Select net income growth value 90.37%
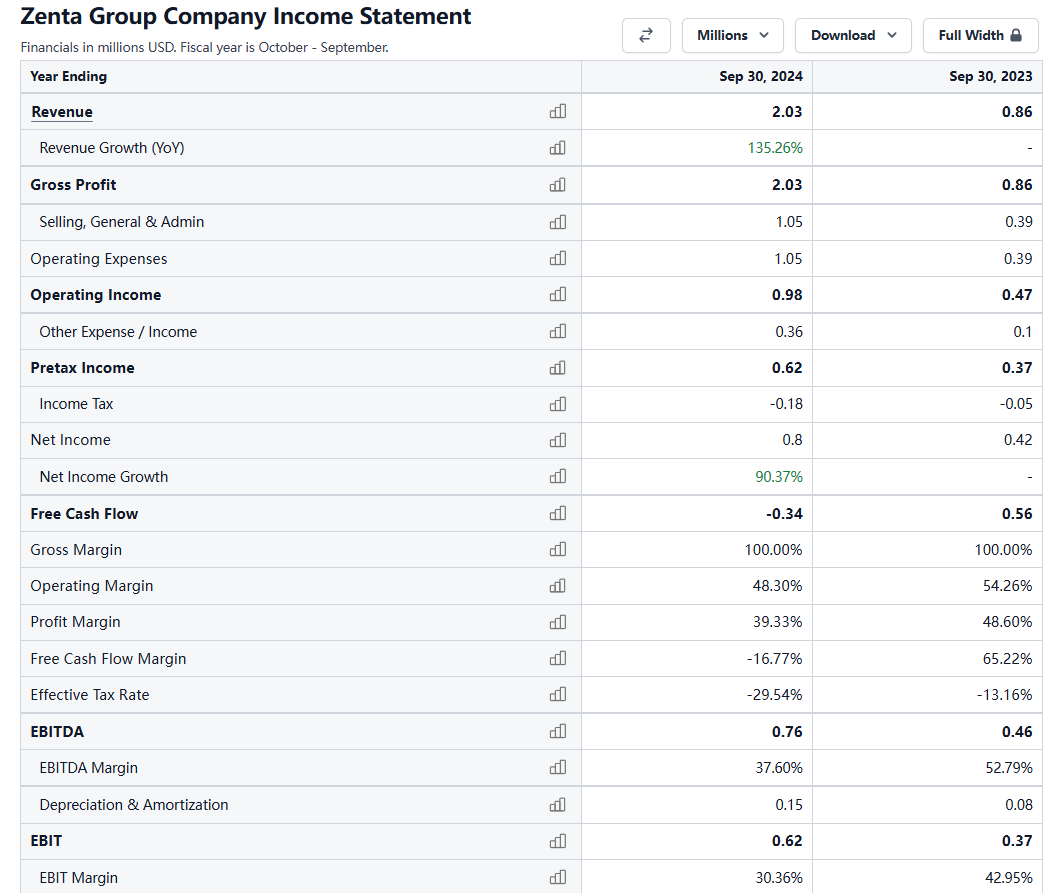Screen dimensions: 1061x893 [779, 476]
